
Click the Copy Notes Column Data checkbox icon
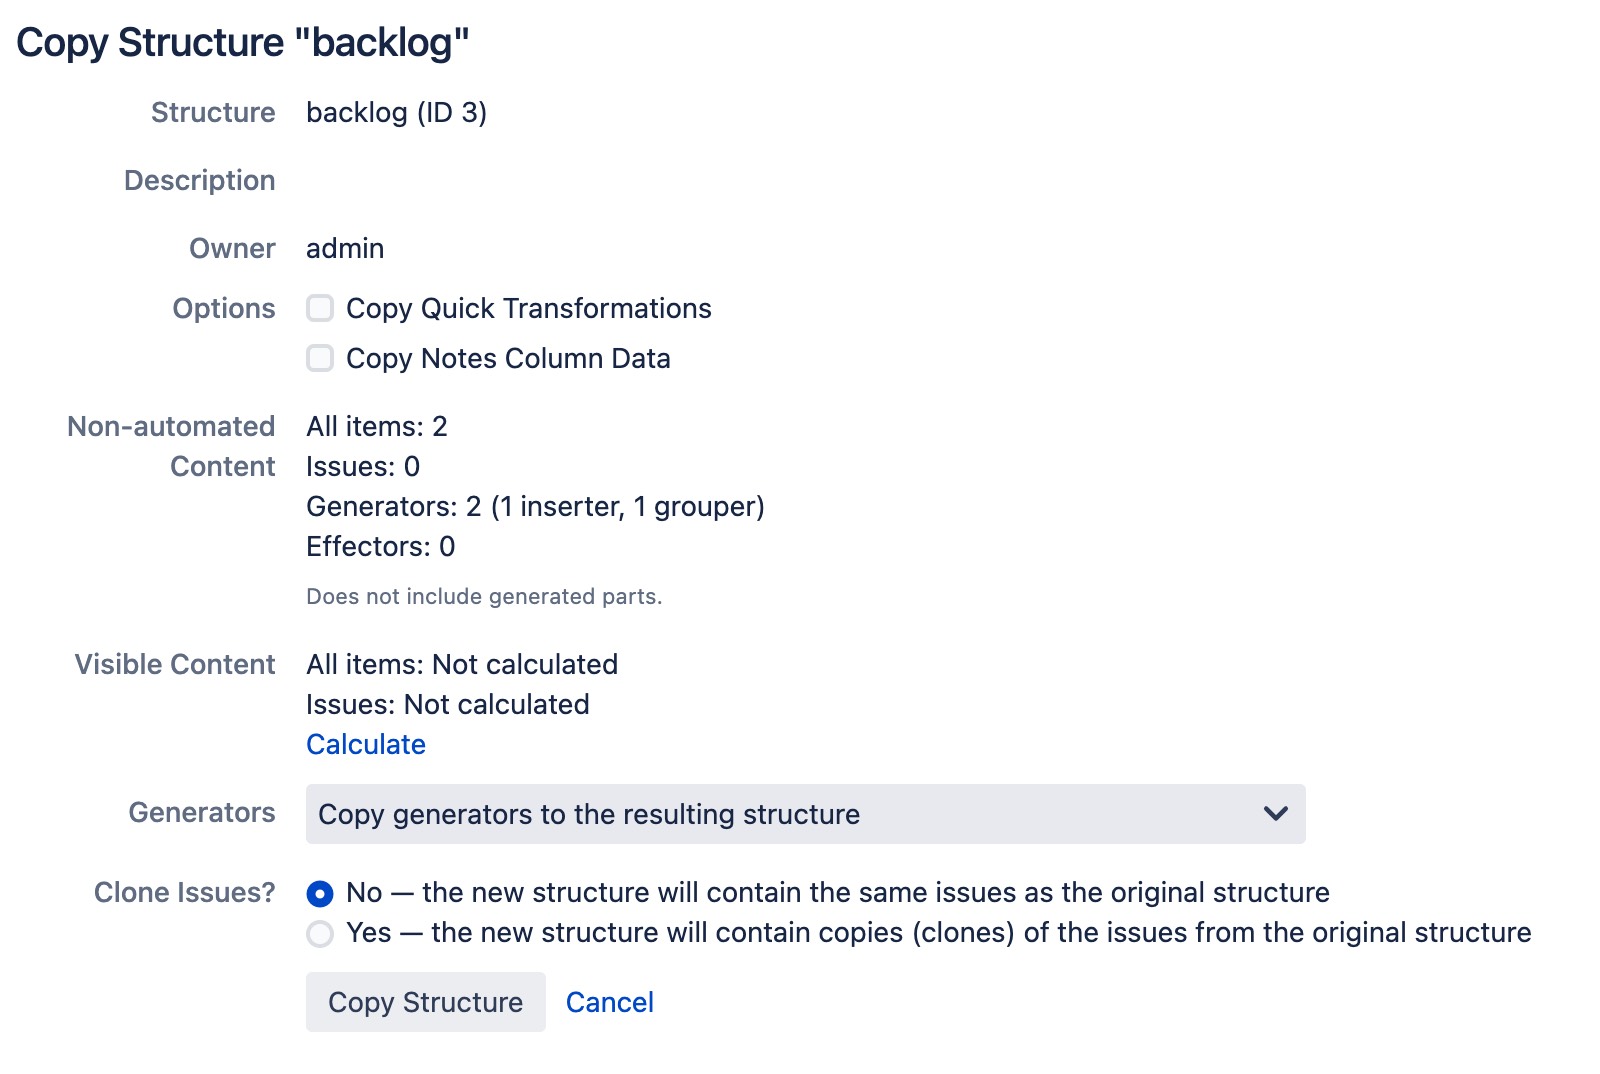(320, 358)
